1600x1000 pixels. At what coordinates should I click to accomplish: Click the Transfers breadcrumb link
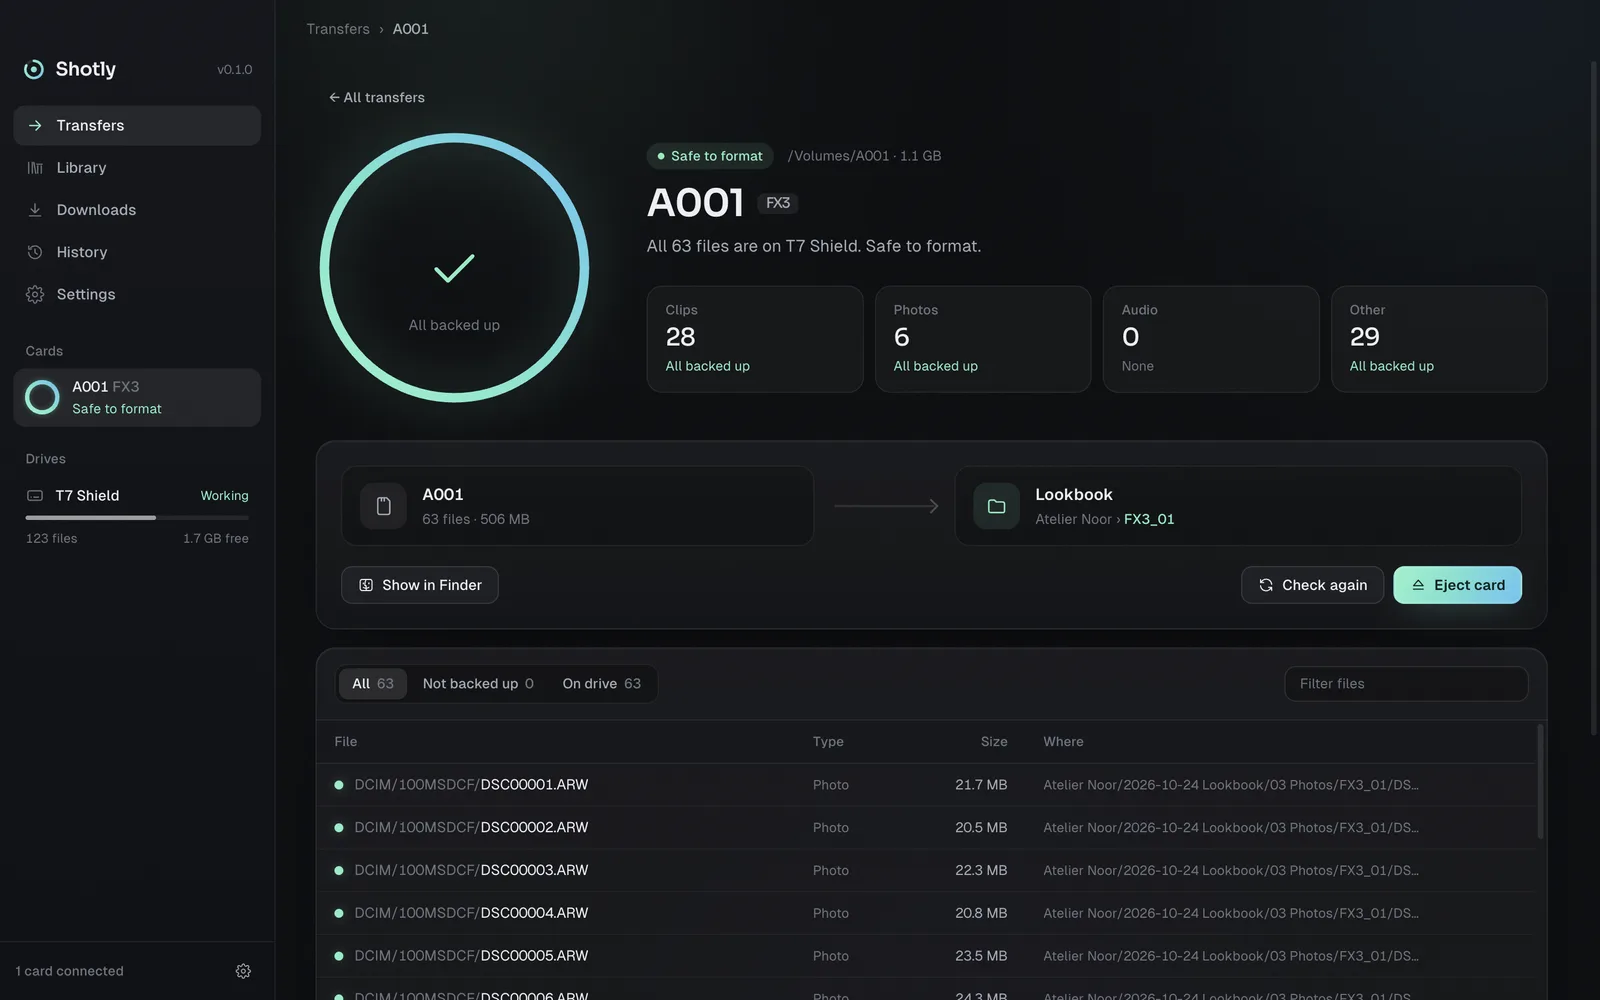pyautogui.click(x=338, y=29)
